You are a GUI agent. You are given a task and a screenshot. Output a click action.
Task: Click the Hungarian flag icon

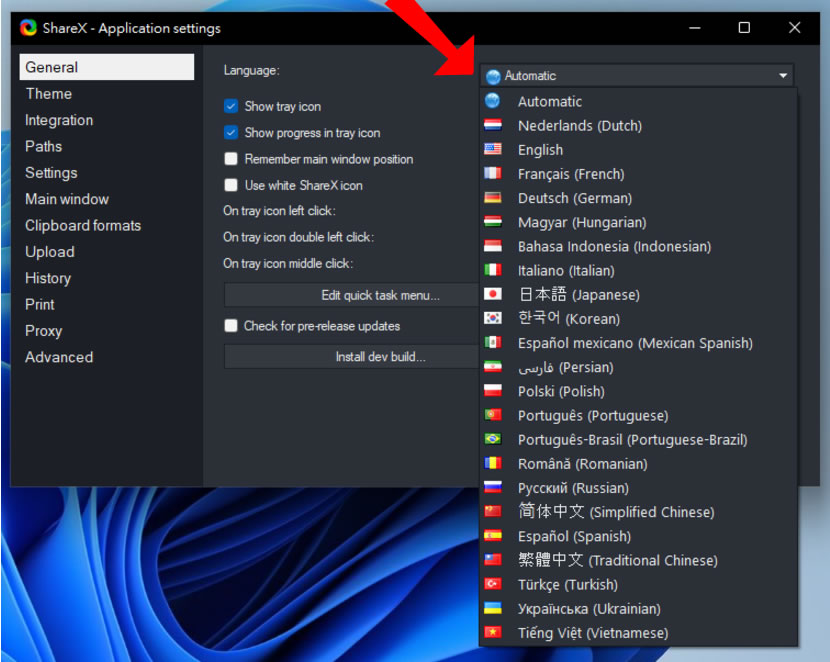click(x=492, y=222)
